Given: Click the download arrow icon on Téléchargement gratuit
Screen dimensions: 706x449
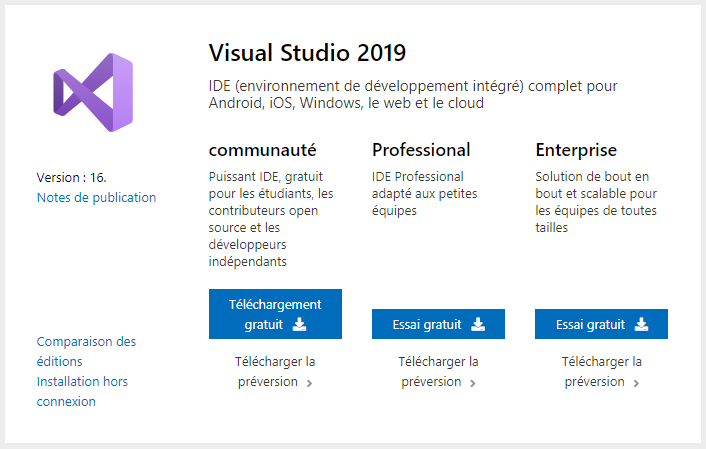Looking at the screenshot, I should 300,325.
